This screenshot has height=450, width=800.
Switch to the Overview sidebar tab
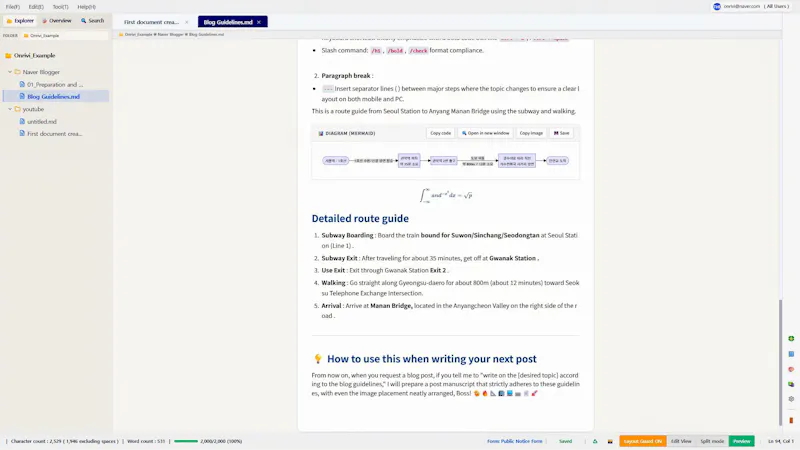click(57, 21)
